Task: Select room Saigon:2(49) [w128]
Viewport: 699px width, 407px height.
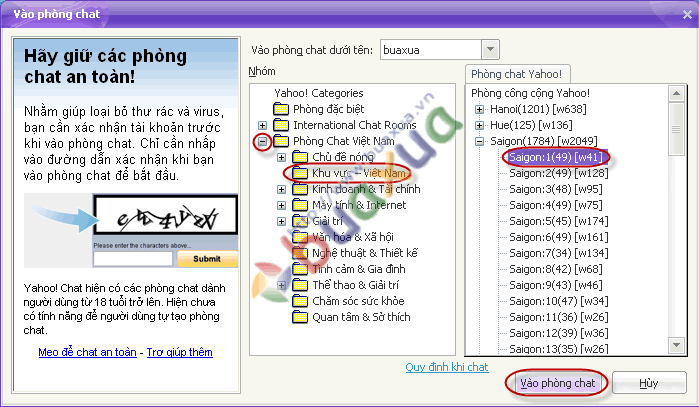Action: 559,173
